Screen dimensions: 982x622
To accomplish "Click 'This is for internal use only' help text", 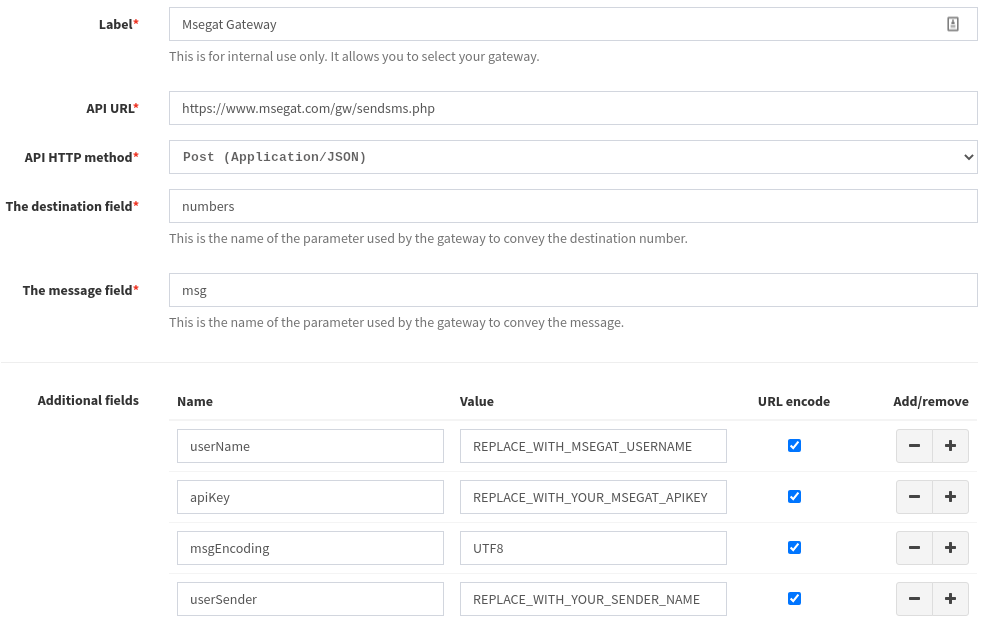I will coord(354,56).
